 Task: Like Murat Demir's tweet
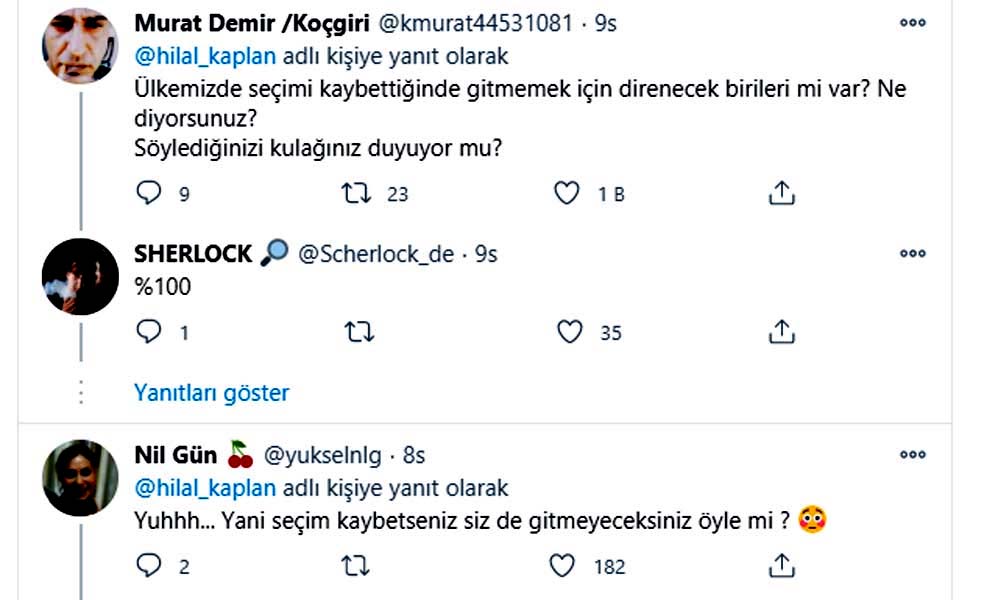567,193
